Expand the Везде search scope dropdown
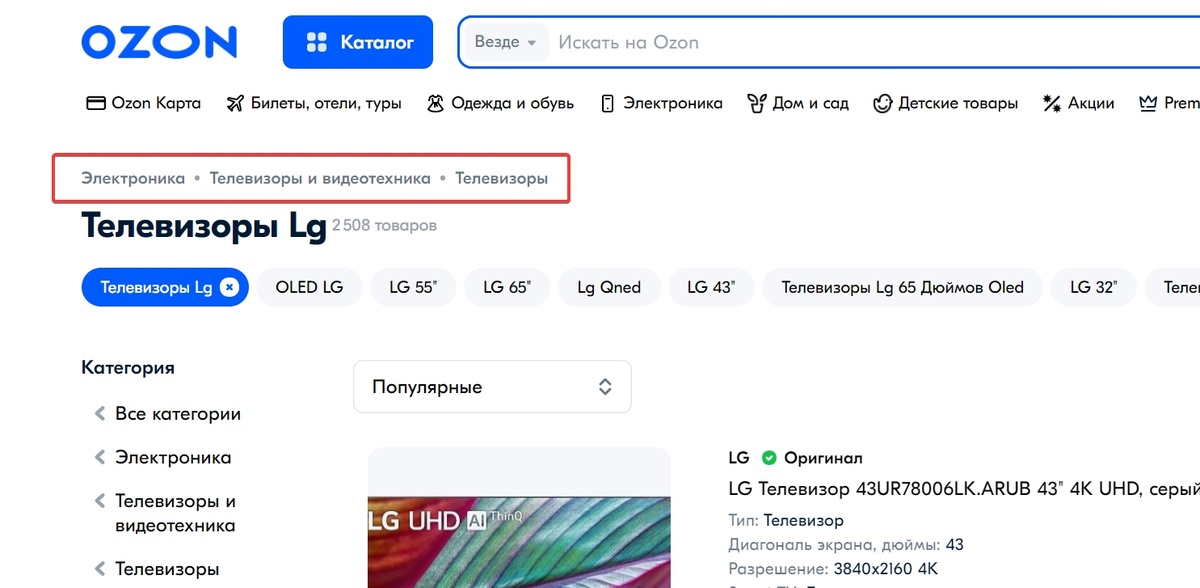 (x=506, y=42)
